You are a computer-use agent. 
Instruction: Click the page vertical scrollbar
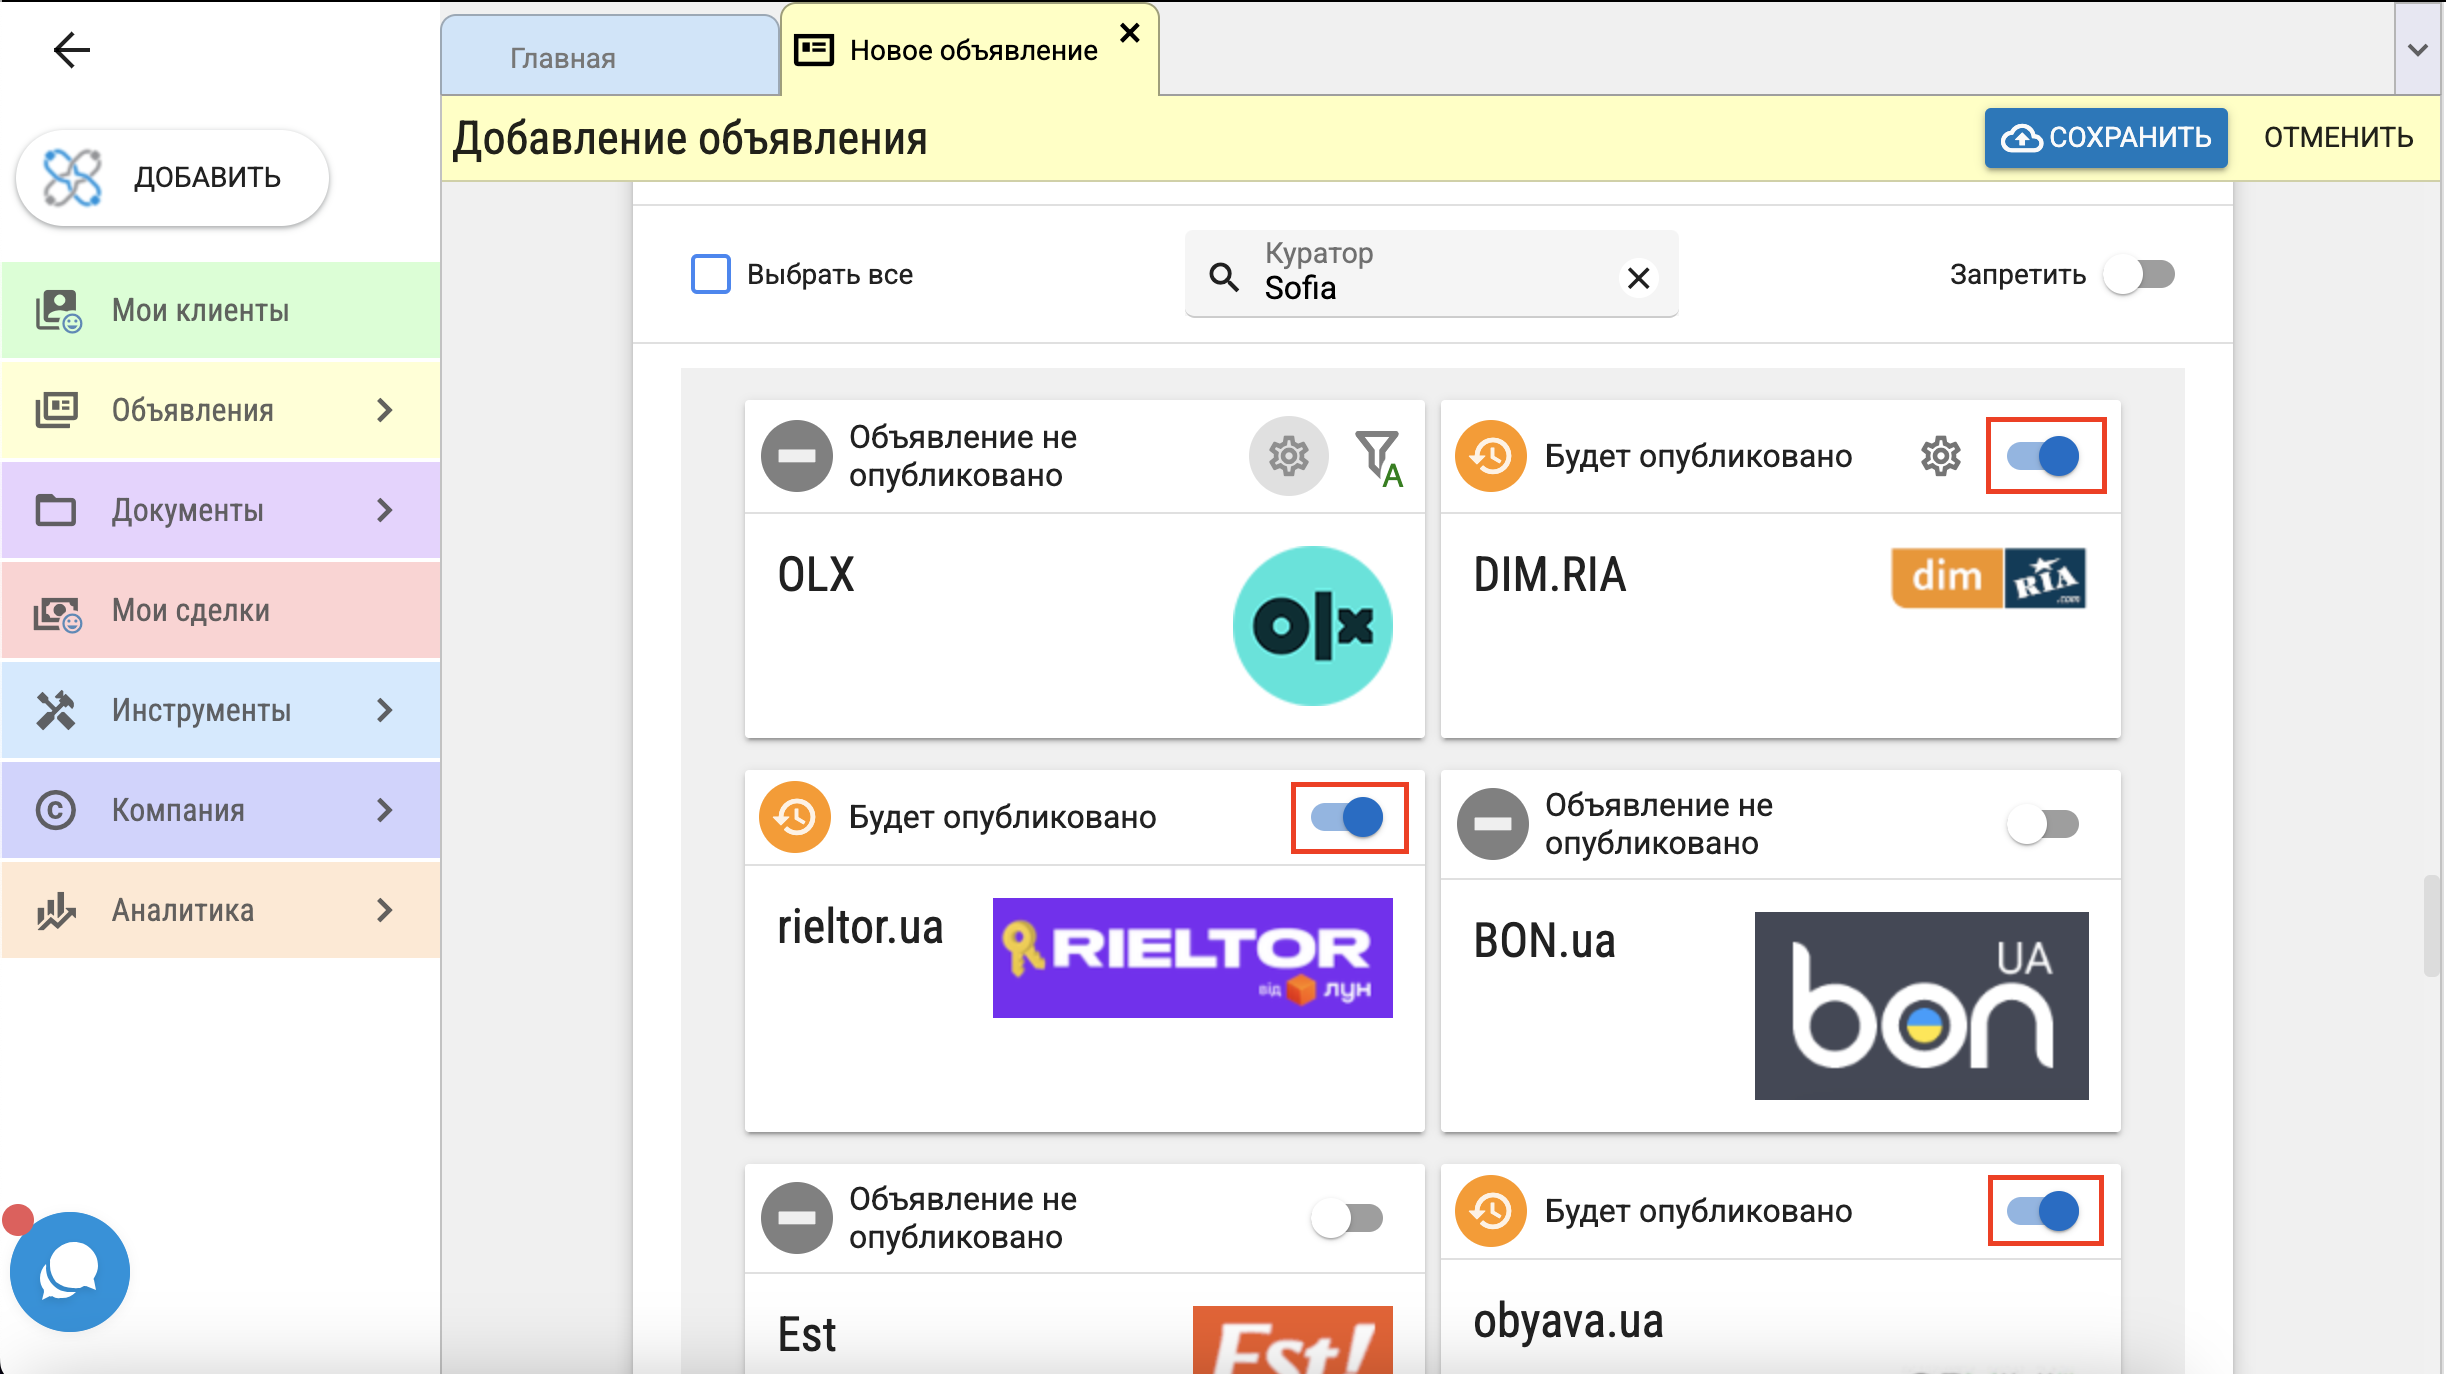[2430, 925]
